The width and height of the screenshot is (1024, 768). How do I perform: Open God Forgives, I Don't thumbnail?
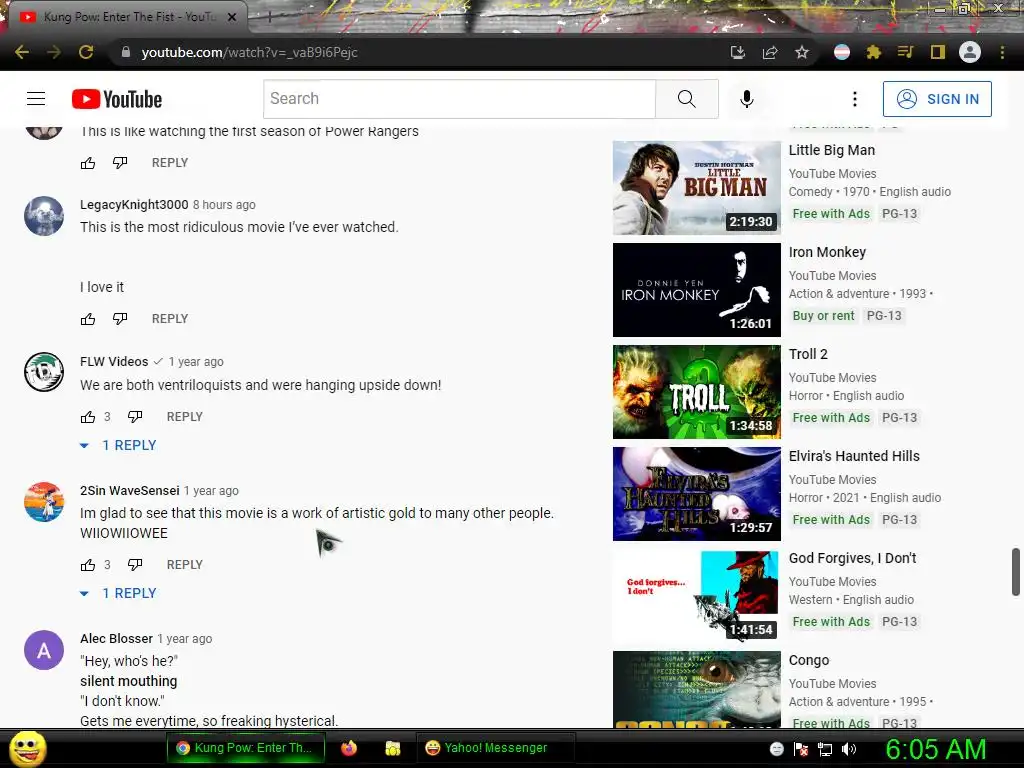pos(697,596)
